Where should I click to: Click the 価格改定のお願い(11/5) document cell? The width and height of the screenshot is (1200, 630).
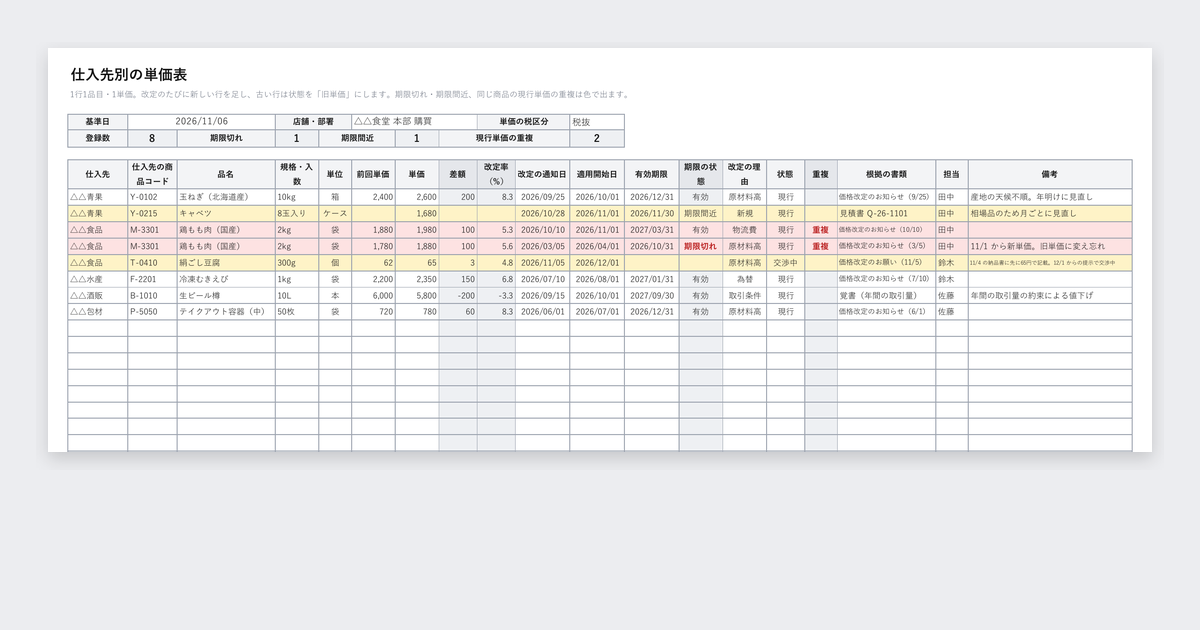coord(886,262)
